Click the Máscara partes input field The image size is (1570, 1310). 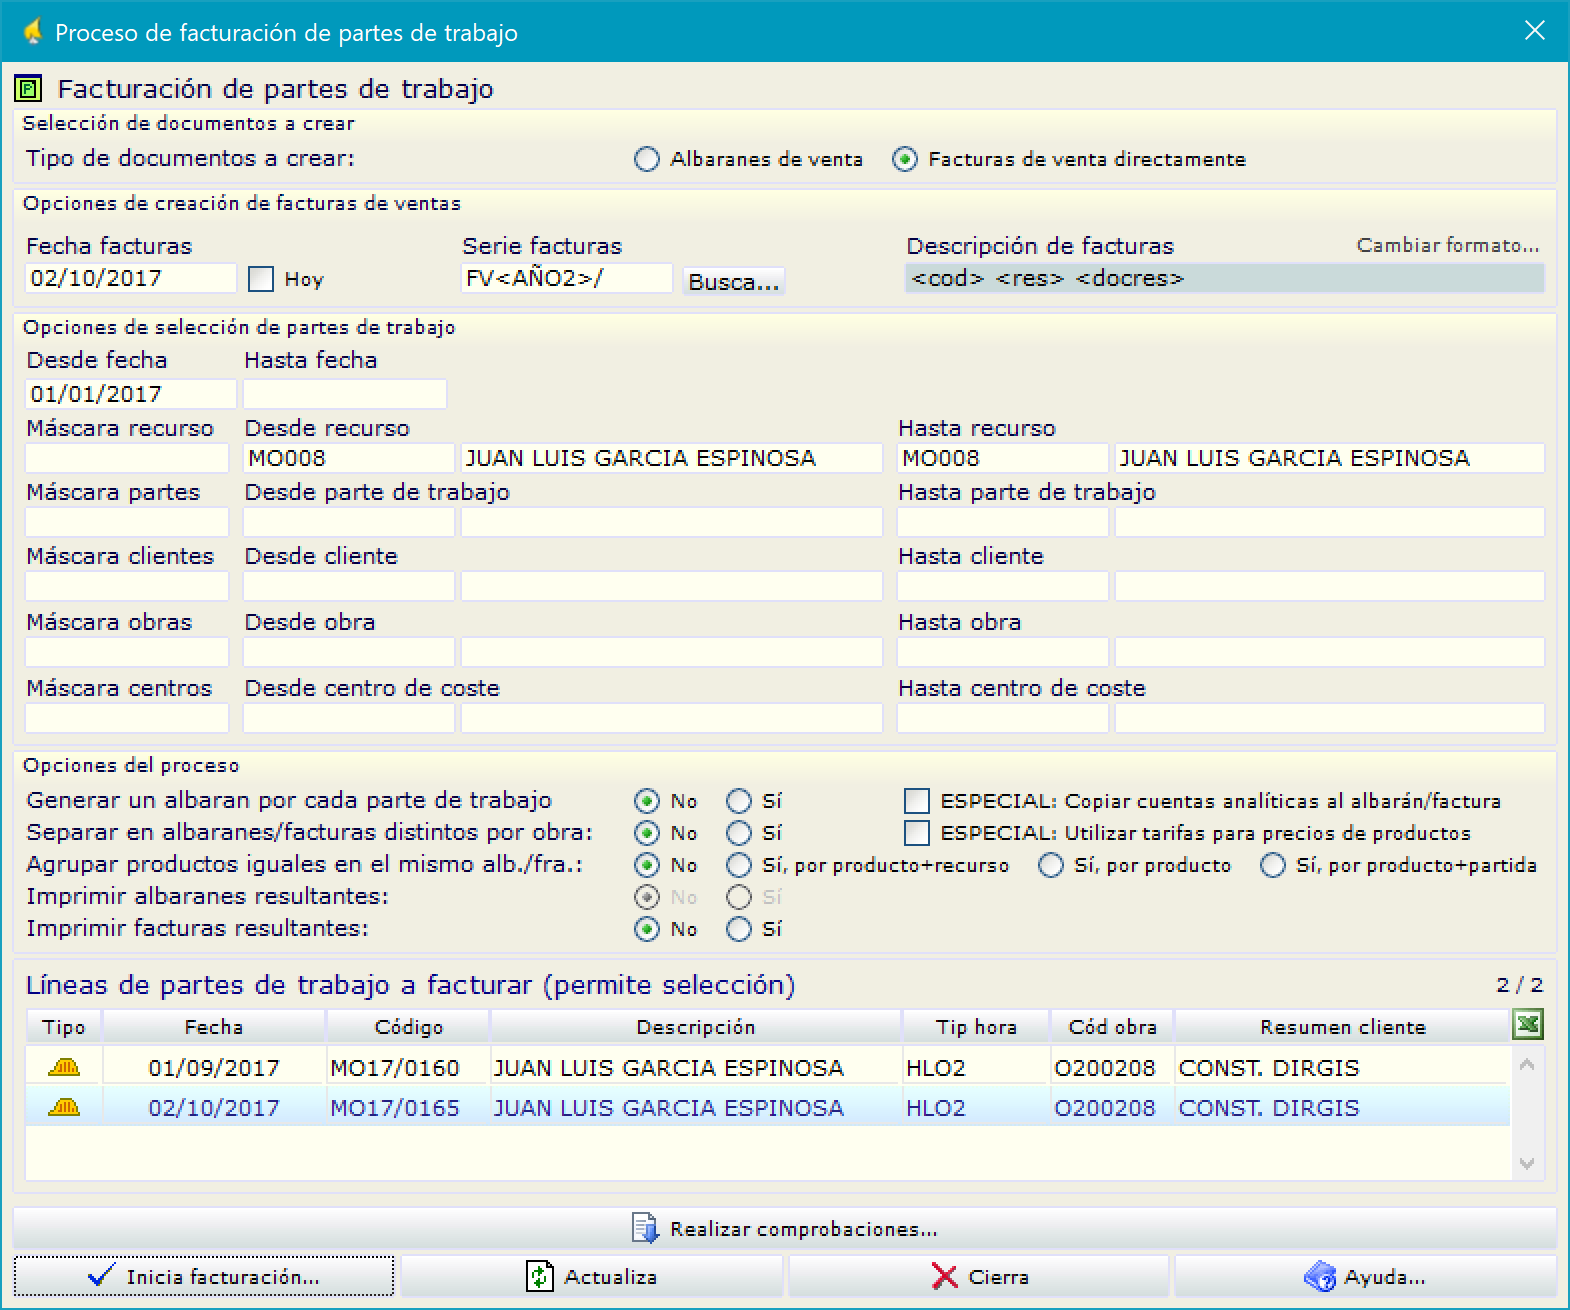[x=127, y=522]
